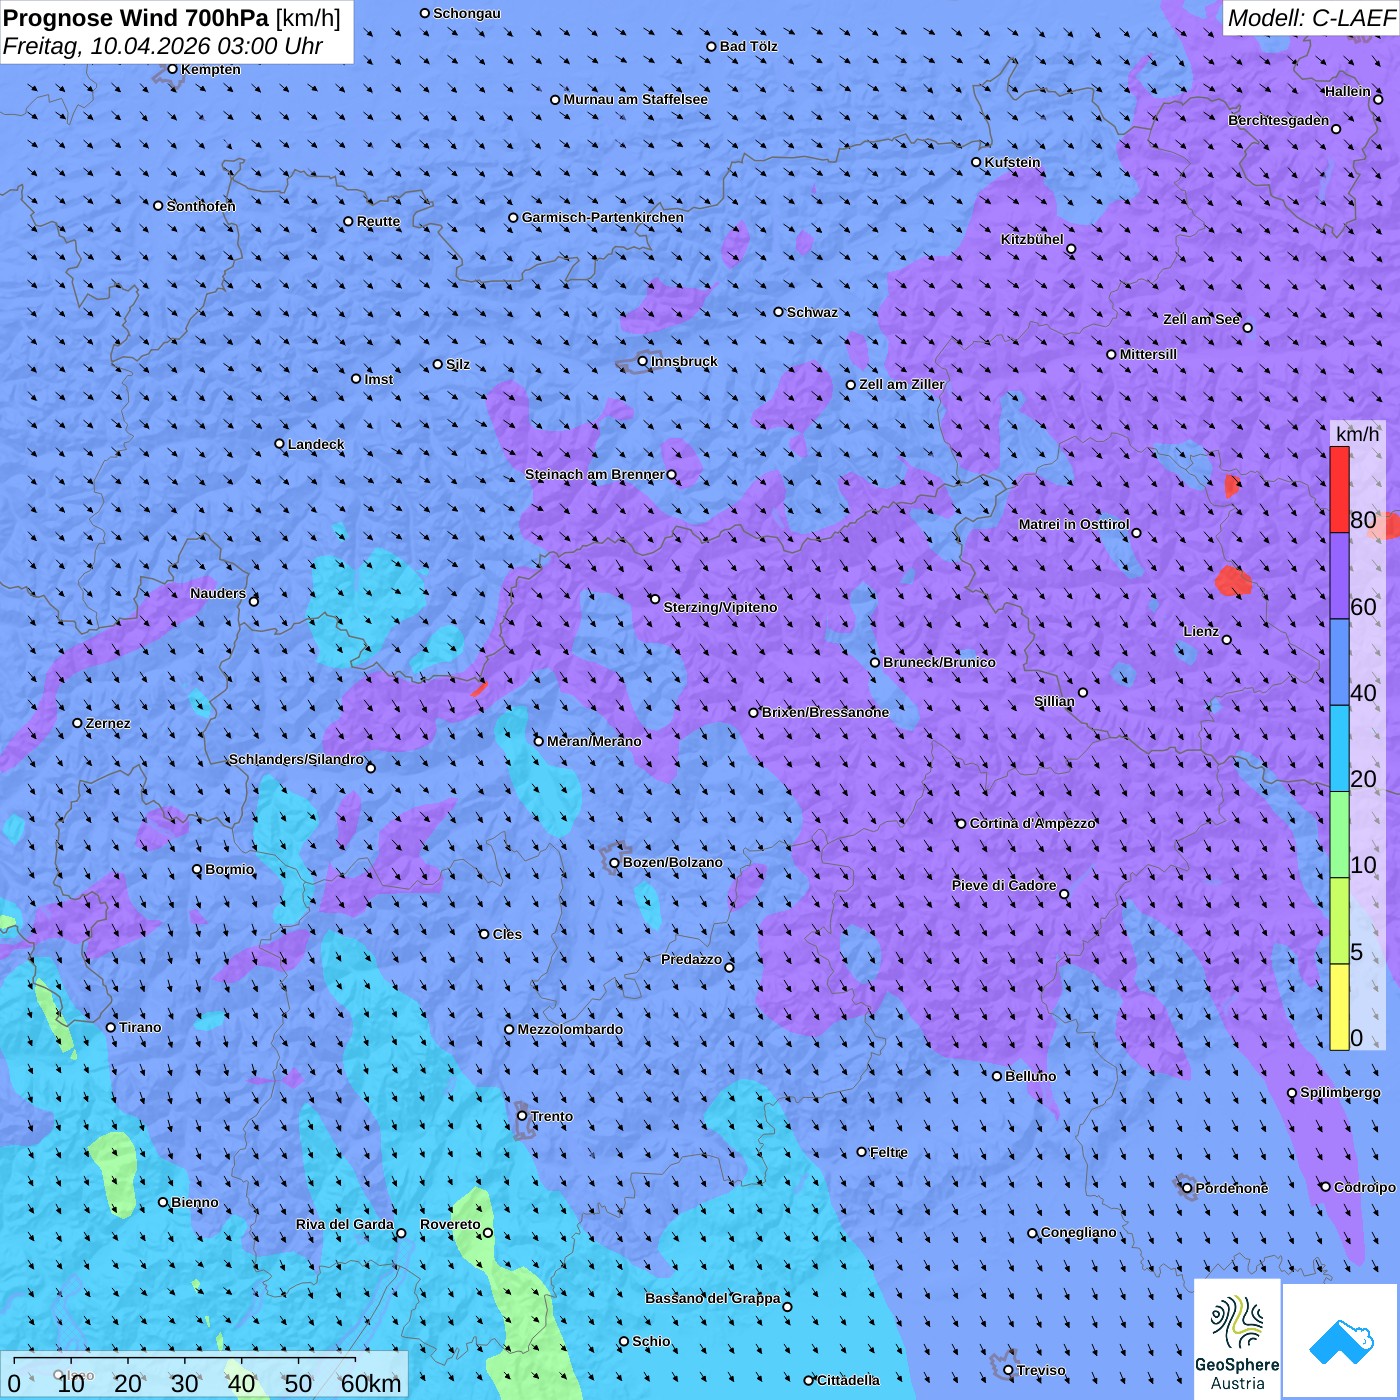Click the Cortina d'Ampezzo label
This screenshot has height=1400, width=1400.
point(1033,823)
